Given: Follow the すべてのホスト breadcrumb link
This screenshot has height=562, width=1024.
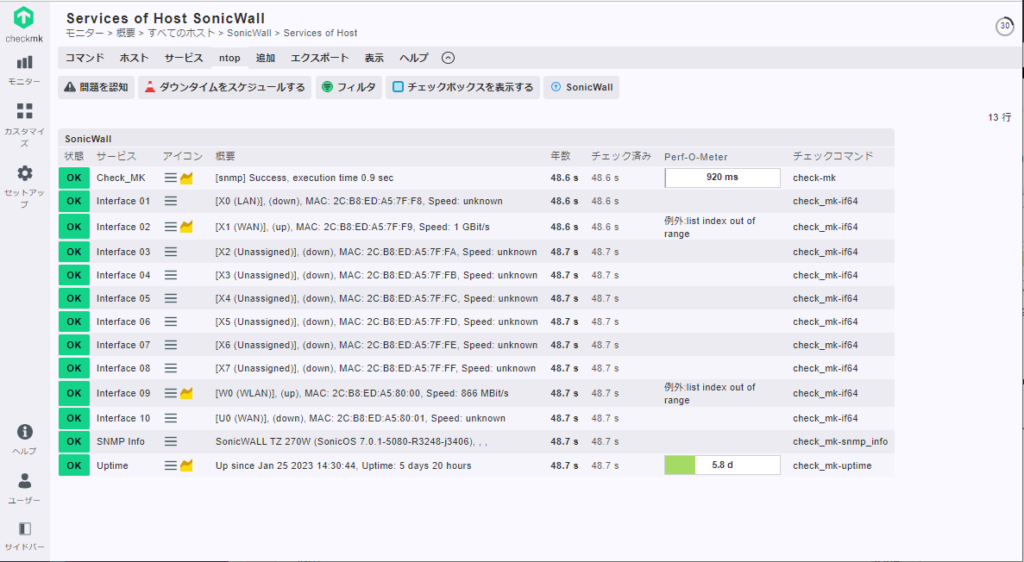Looking at the screenshot, I should pyautogui.click(x=183, y=33).
